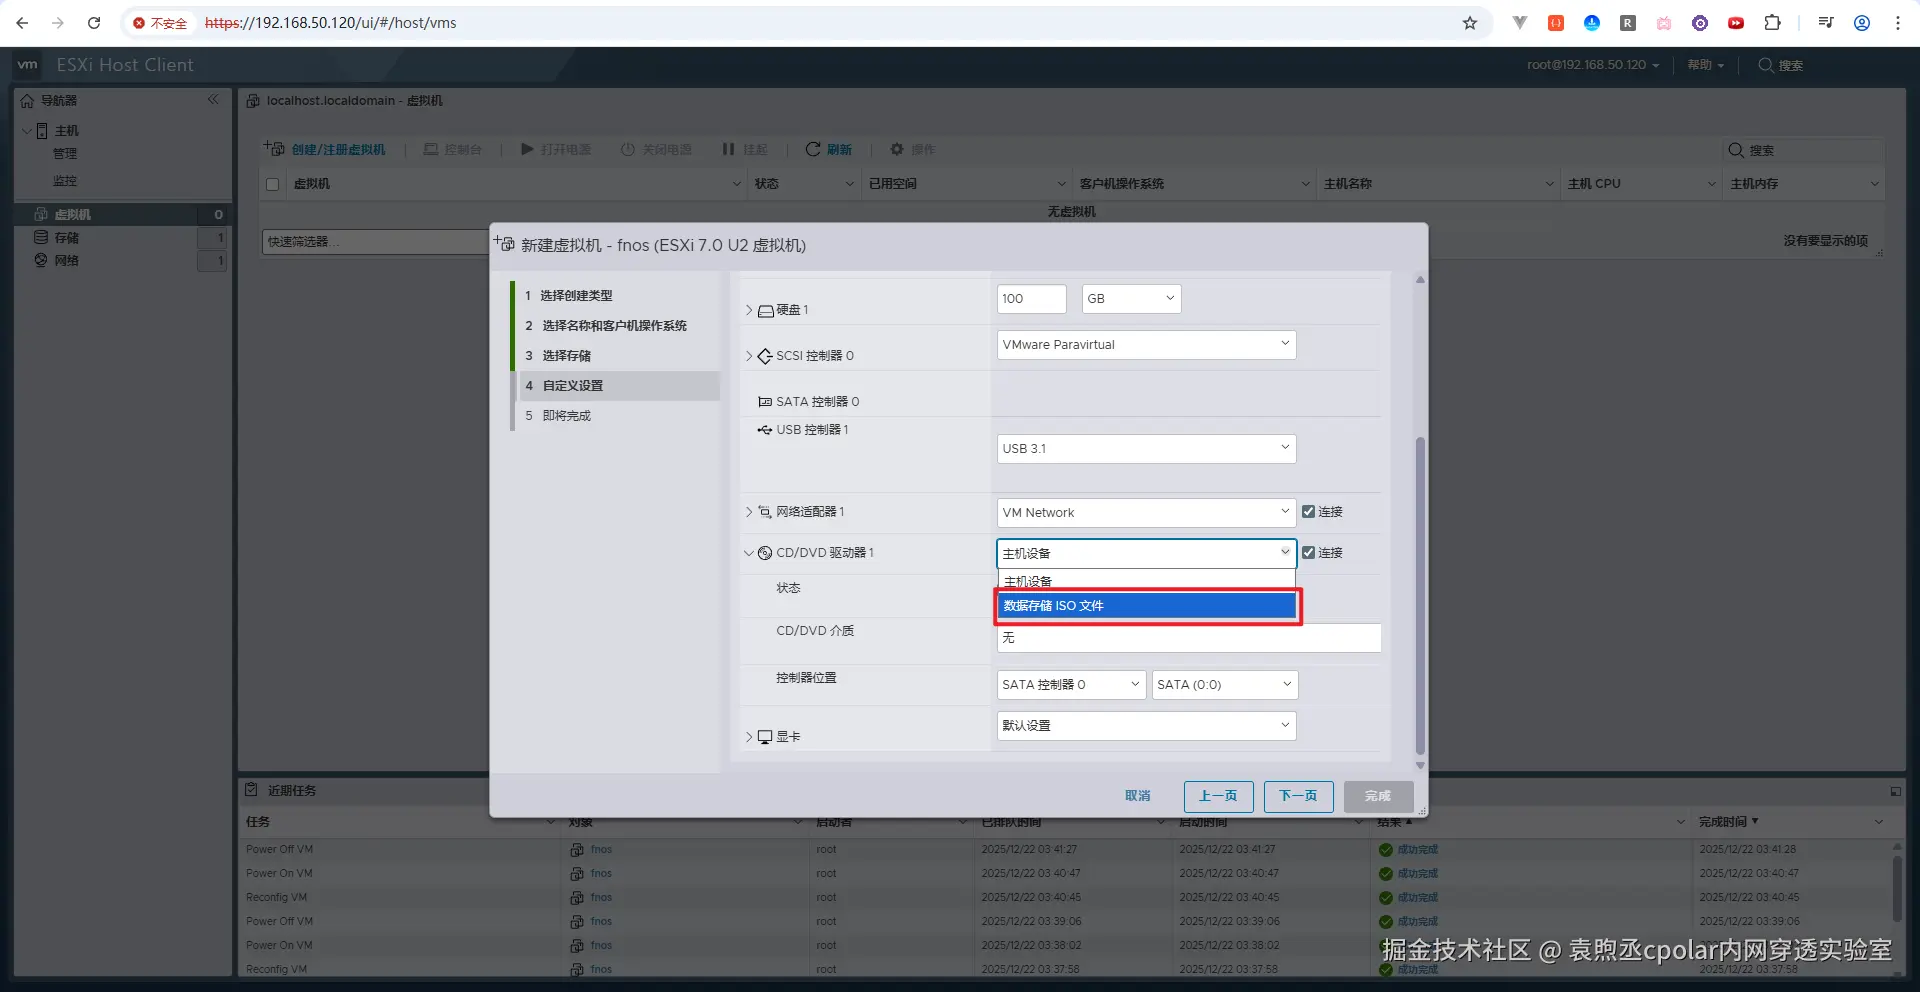
Task: Collapse the navigator panel
Action: 213,100
